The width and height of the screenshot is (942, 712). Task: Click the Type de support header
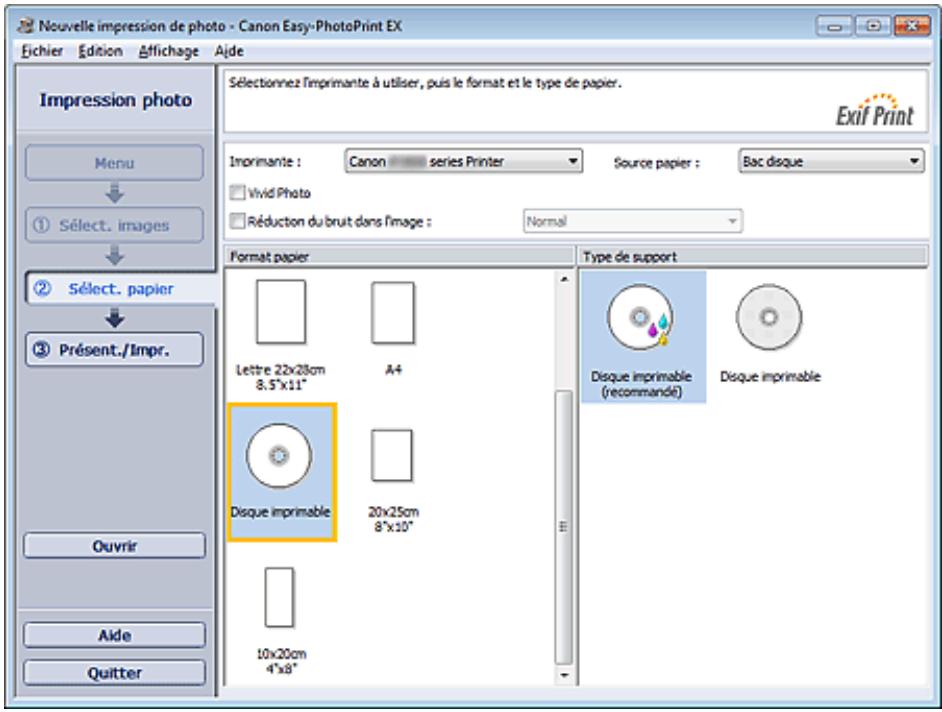point(753,257)
